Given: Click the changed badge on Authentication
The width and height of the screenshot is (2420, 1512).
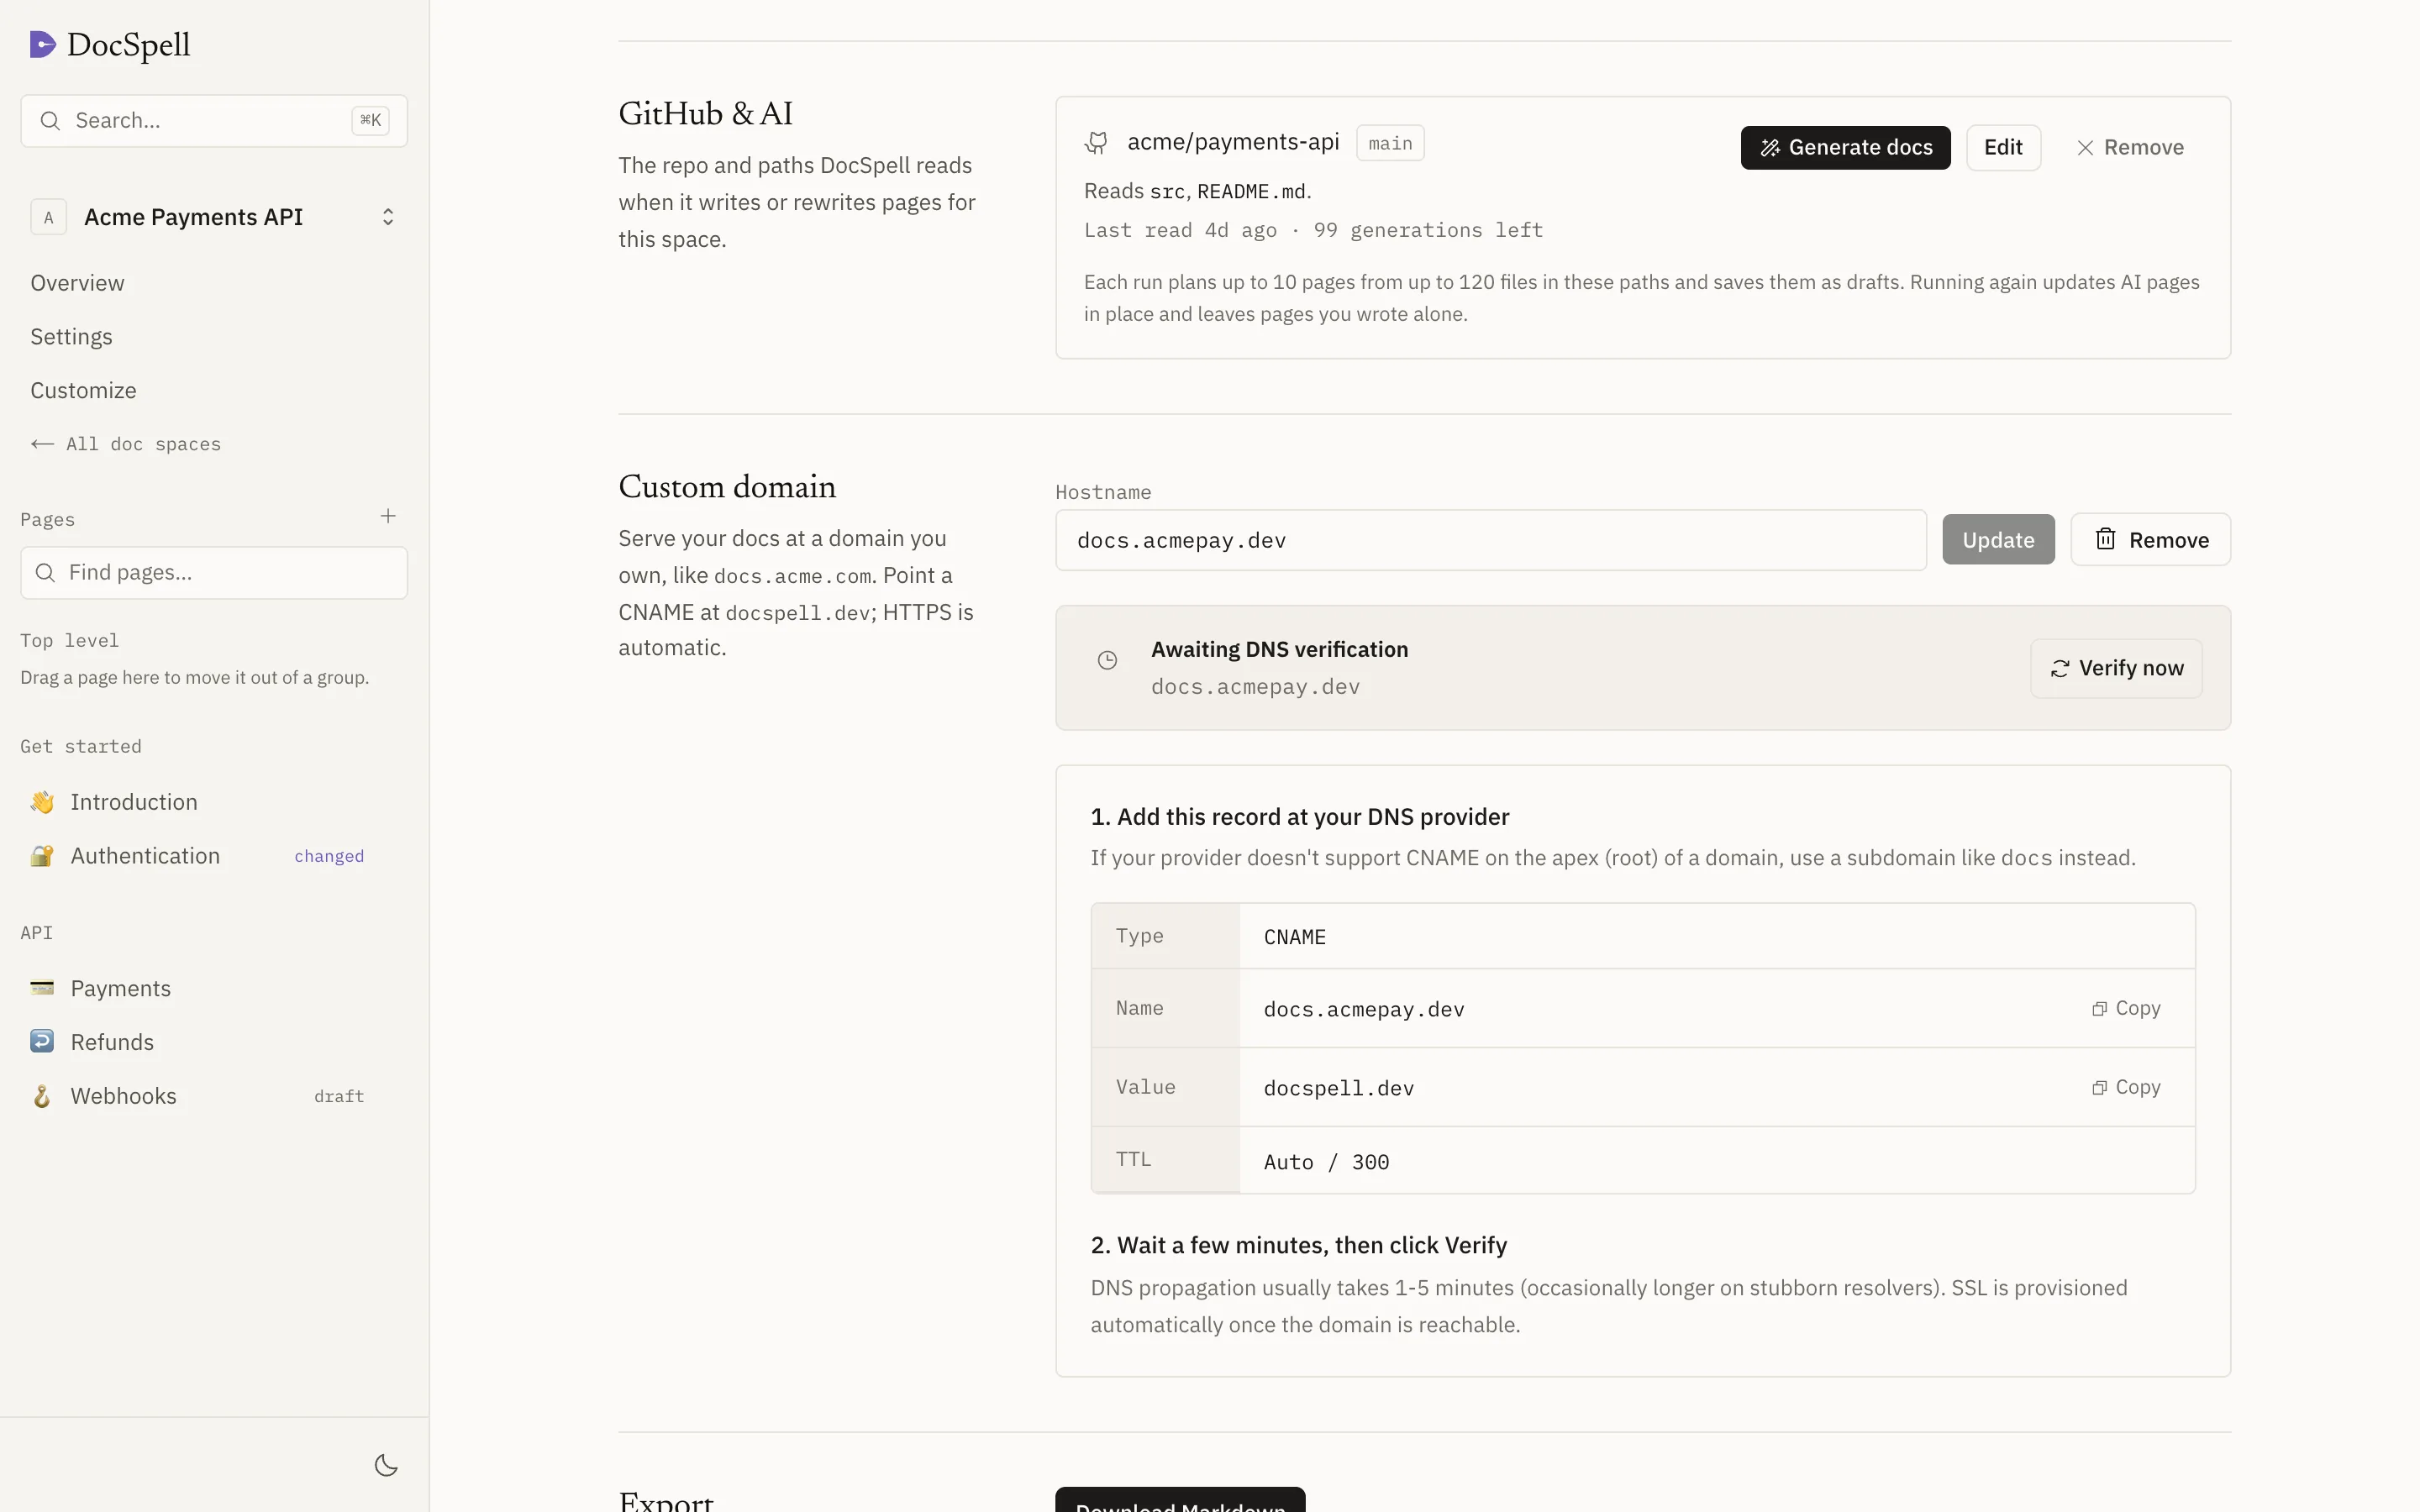Looking at the screenshot, I should [x=329, y=856].
